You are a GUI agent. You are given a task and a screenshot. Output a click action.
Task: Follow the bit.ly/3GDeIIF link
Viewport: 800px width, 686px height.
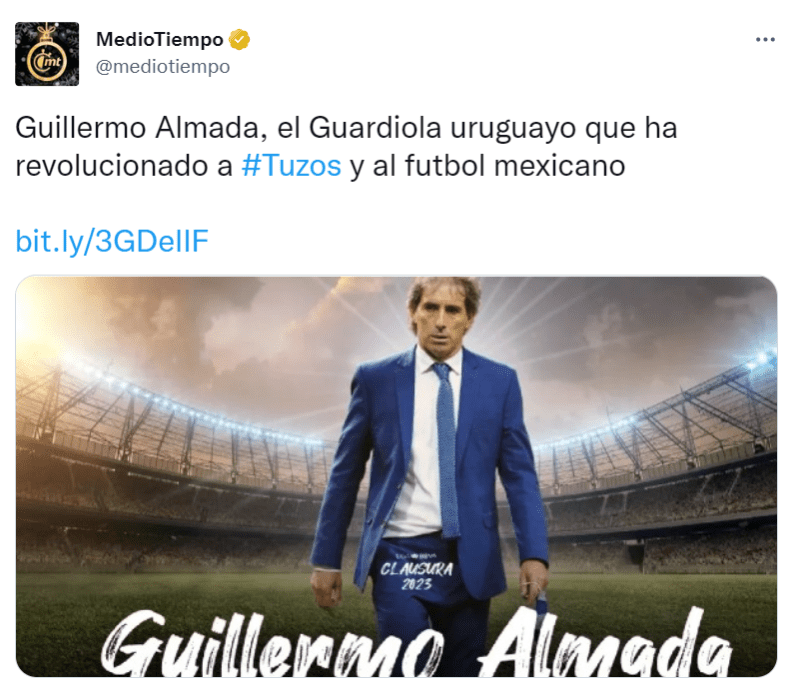[112, 241]
